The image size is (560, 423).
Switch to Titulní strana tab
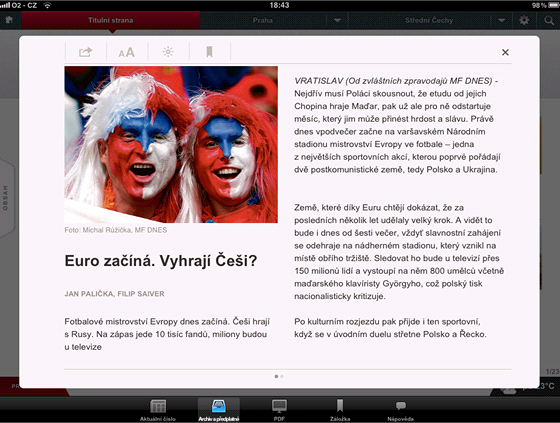click(x=111, y=20)
